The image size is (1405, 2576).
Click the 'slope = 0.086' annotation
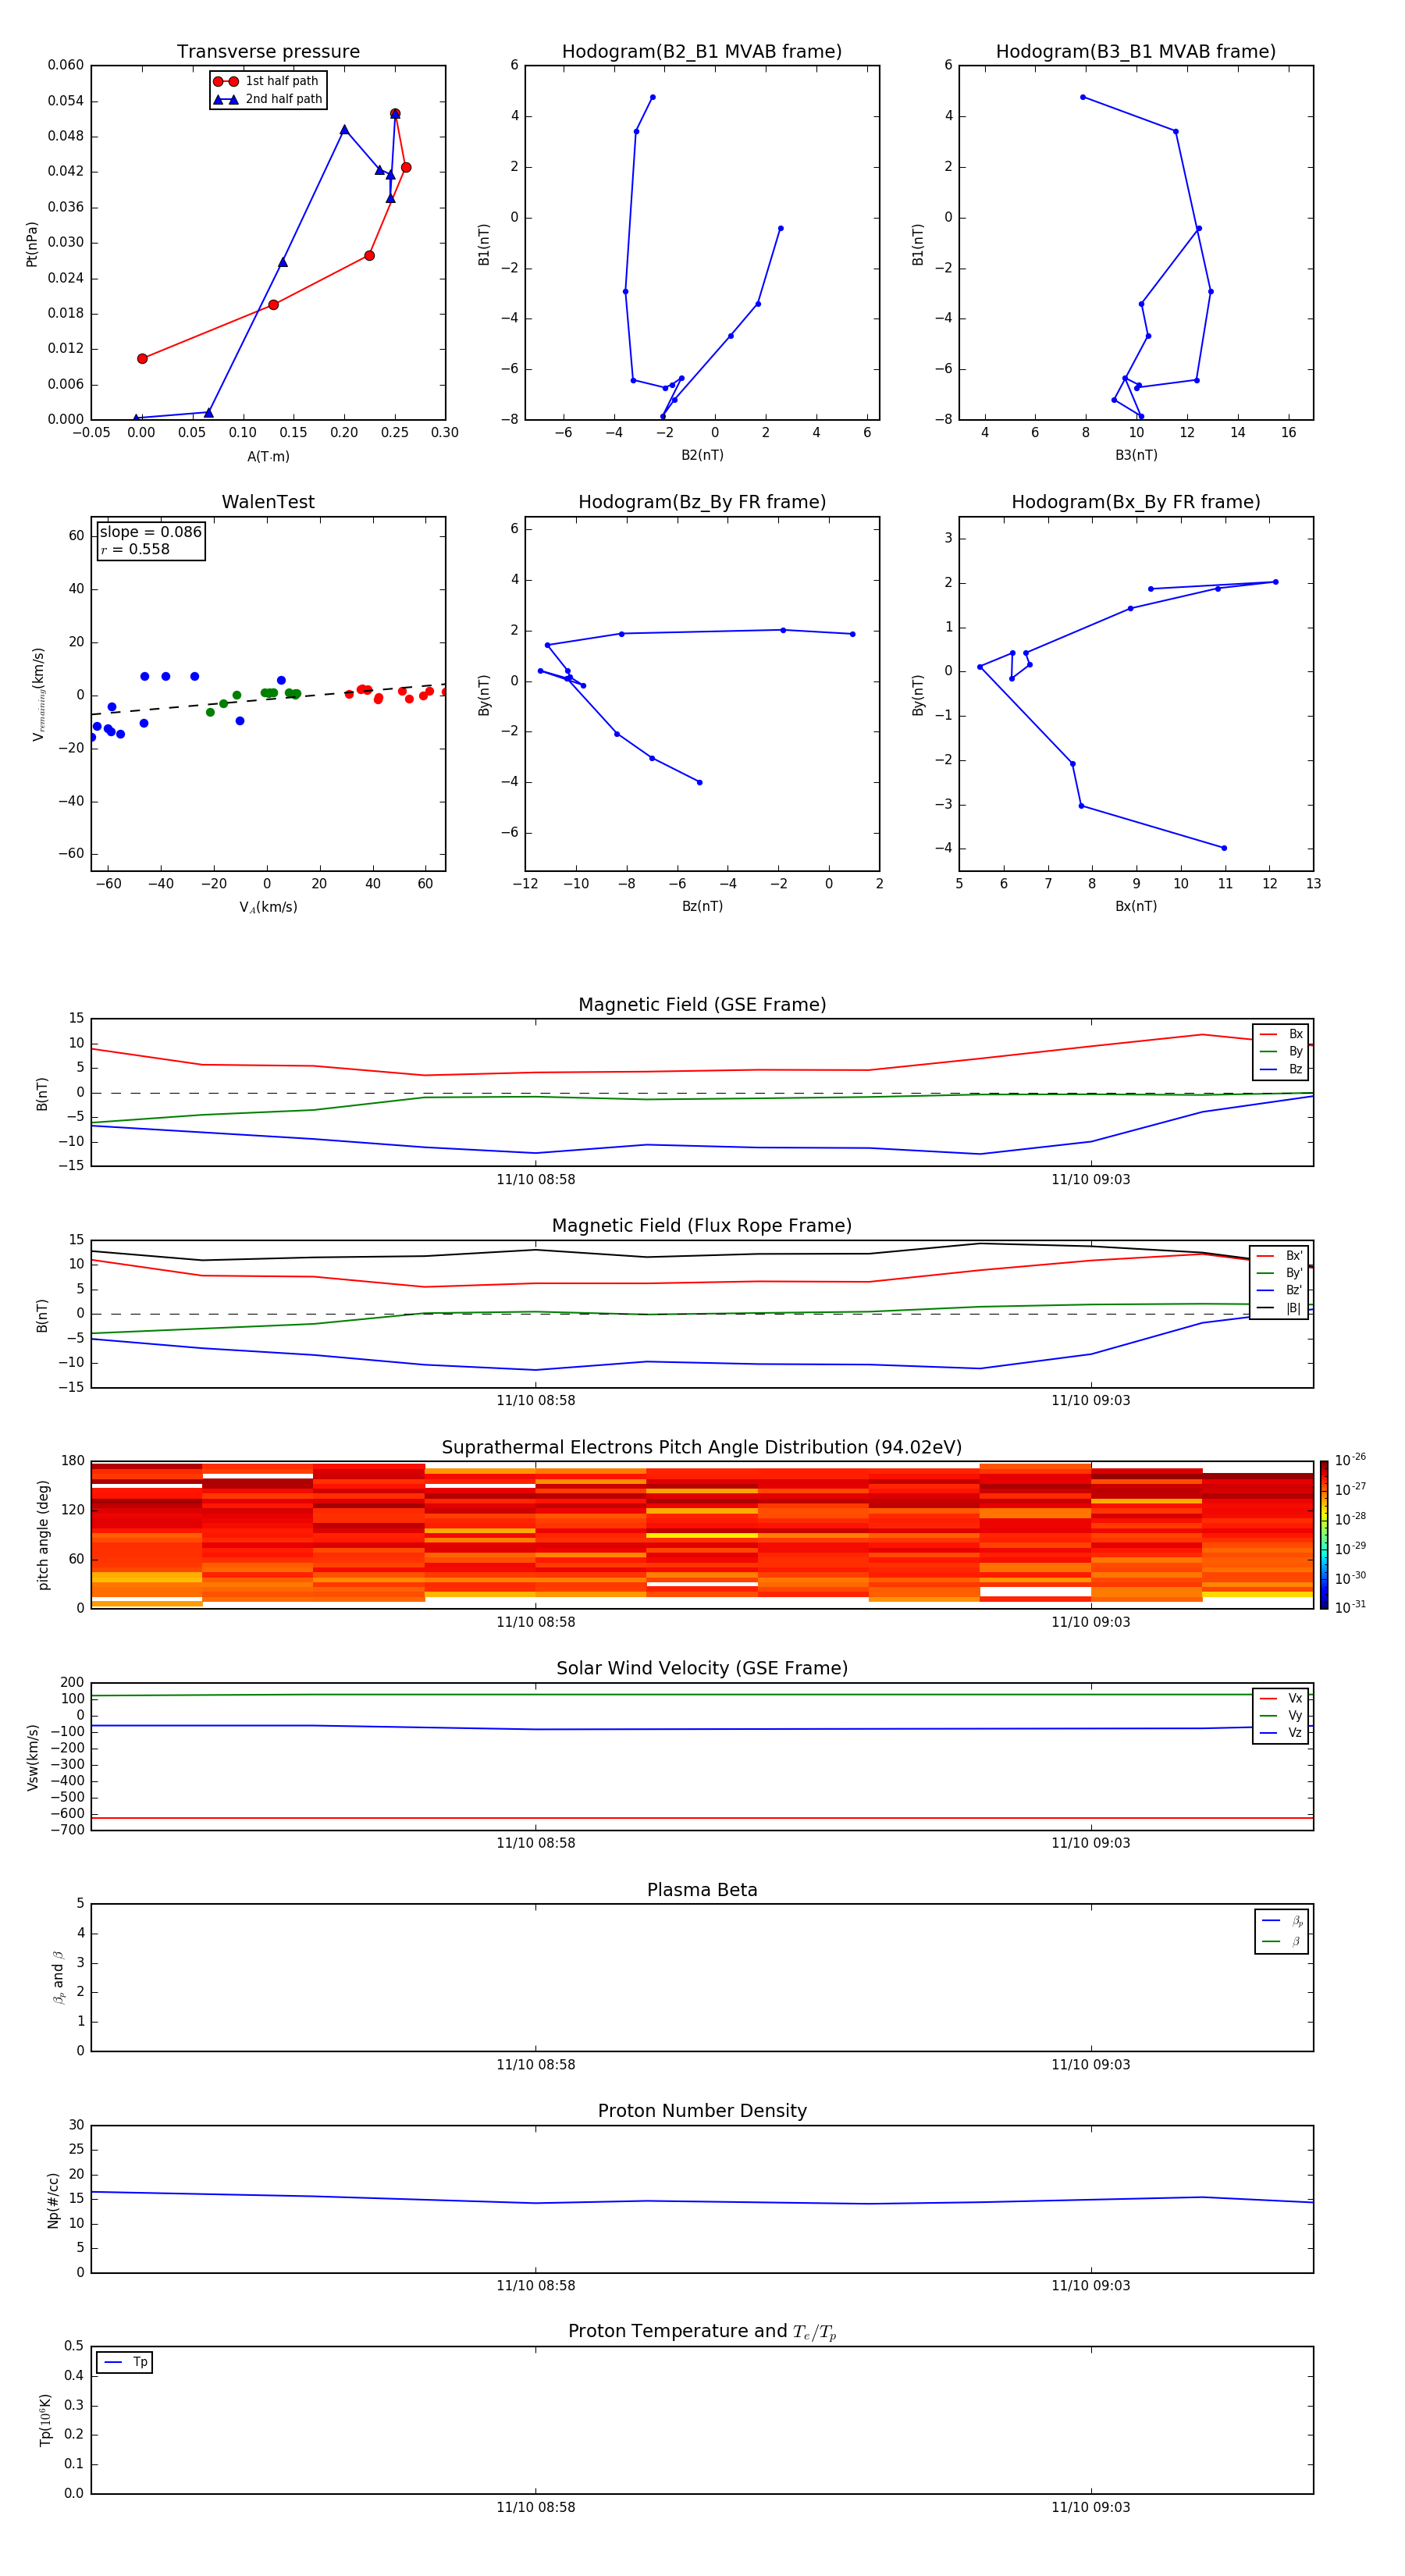pyautogui.click(x=151, y=532)
